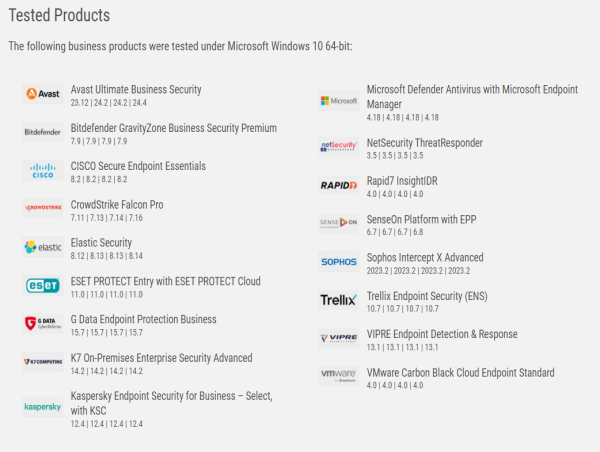This screenshot has height=452, width=600.
Task: Open NetSecurity ThreatResponder product link
Action: tap(424, 143)
